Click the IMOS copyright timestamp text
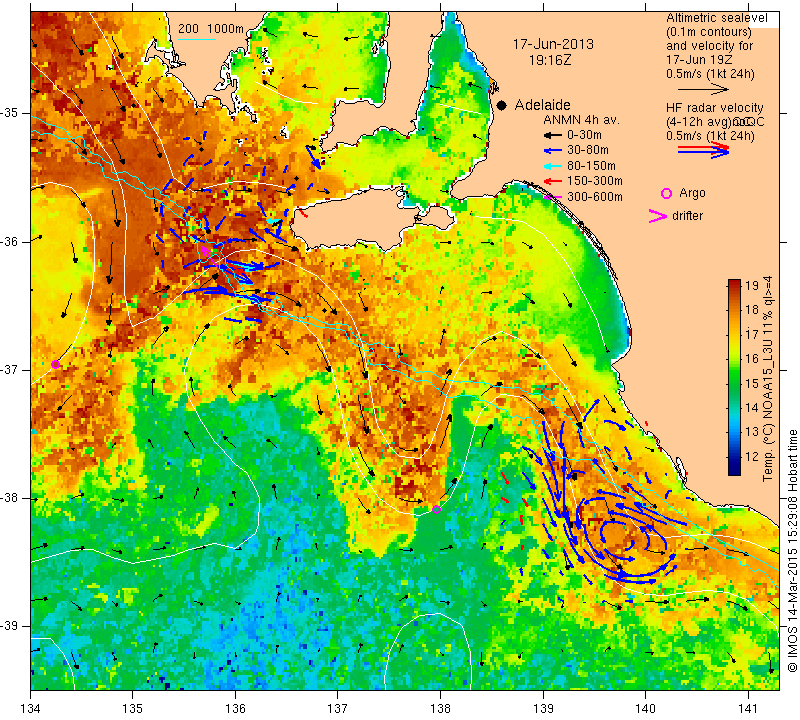The image size is (800, 720). pyautogui.click(x=792, y=551)
